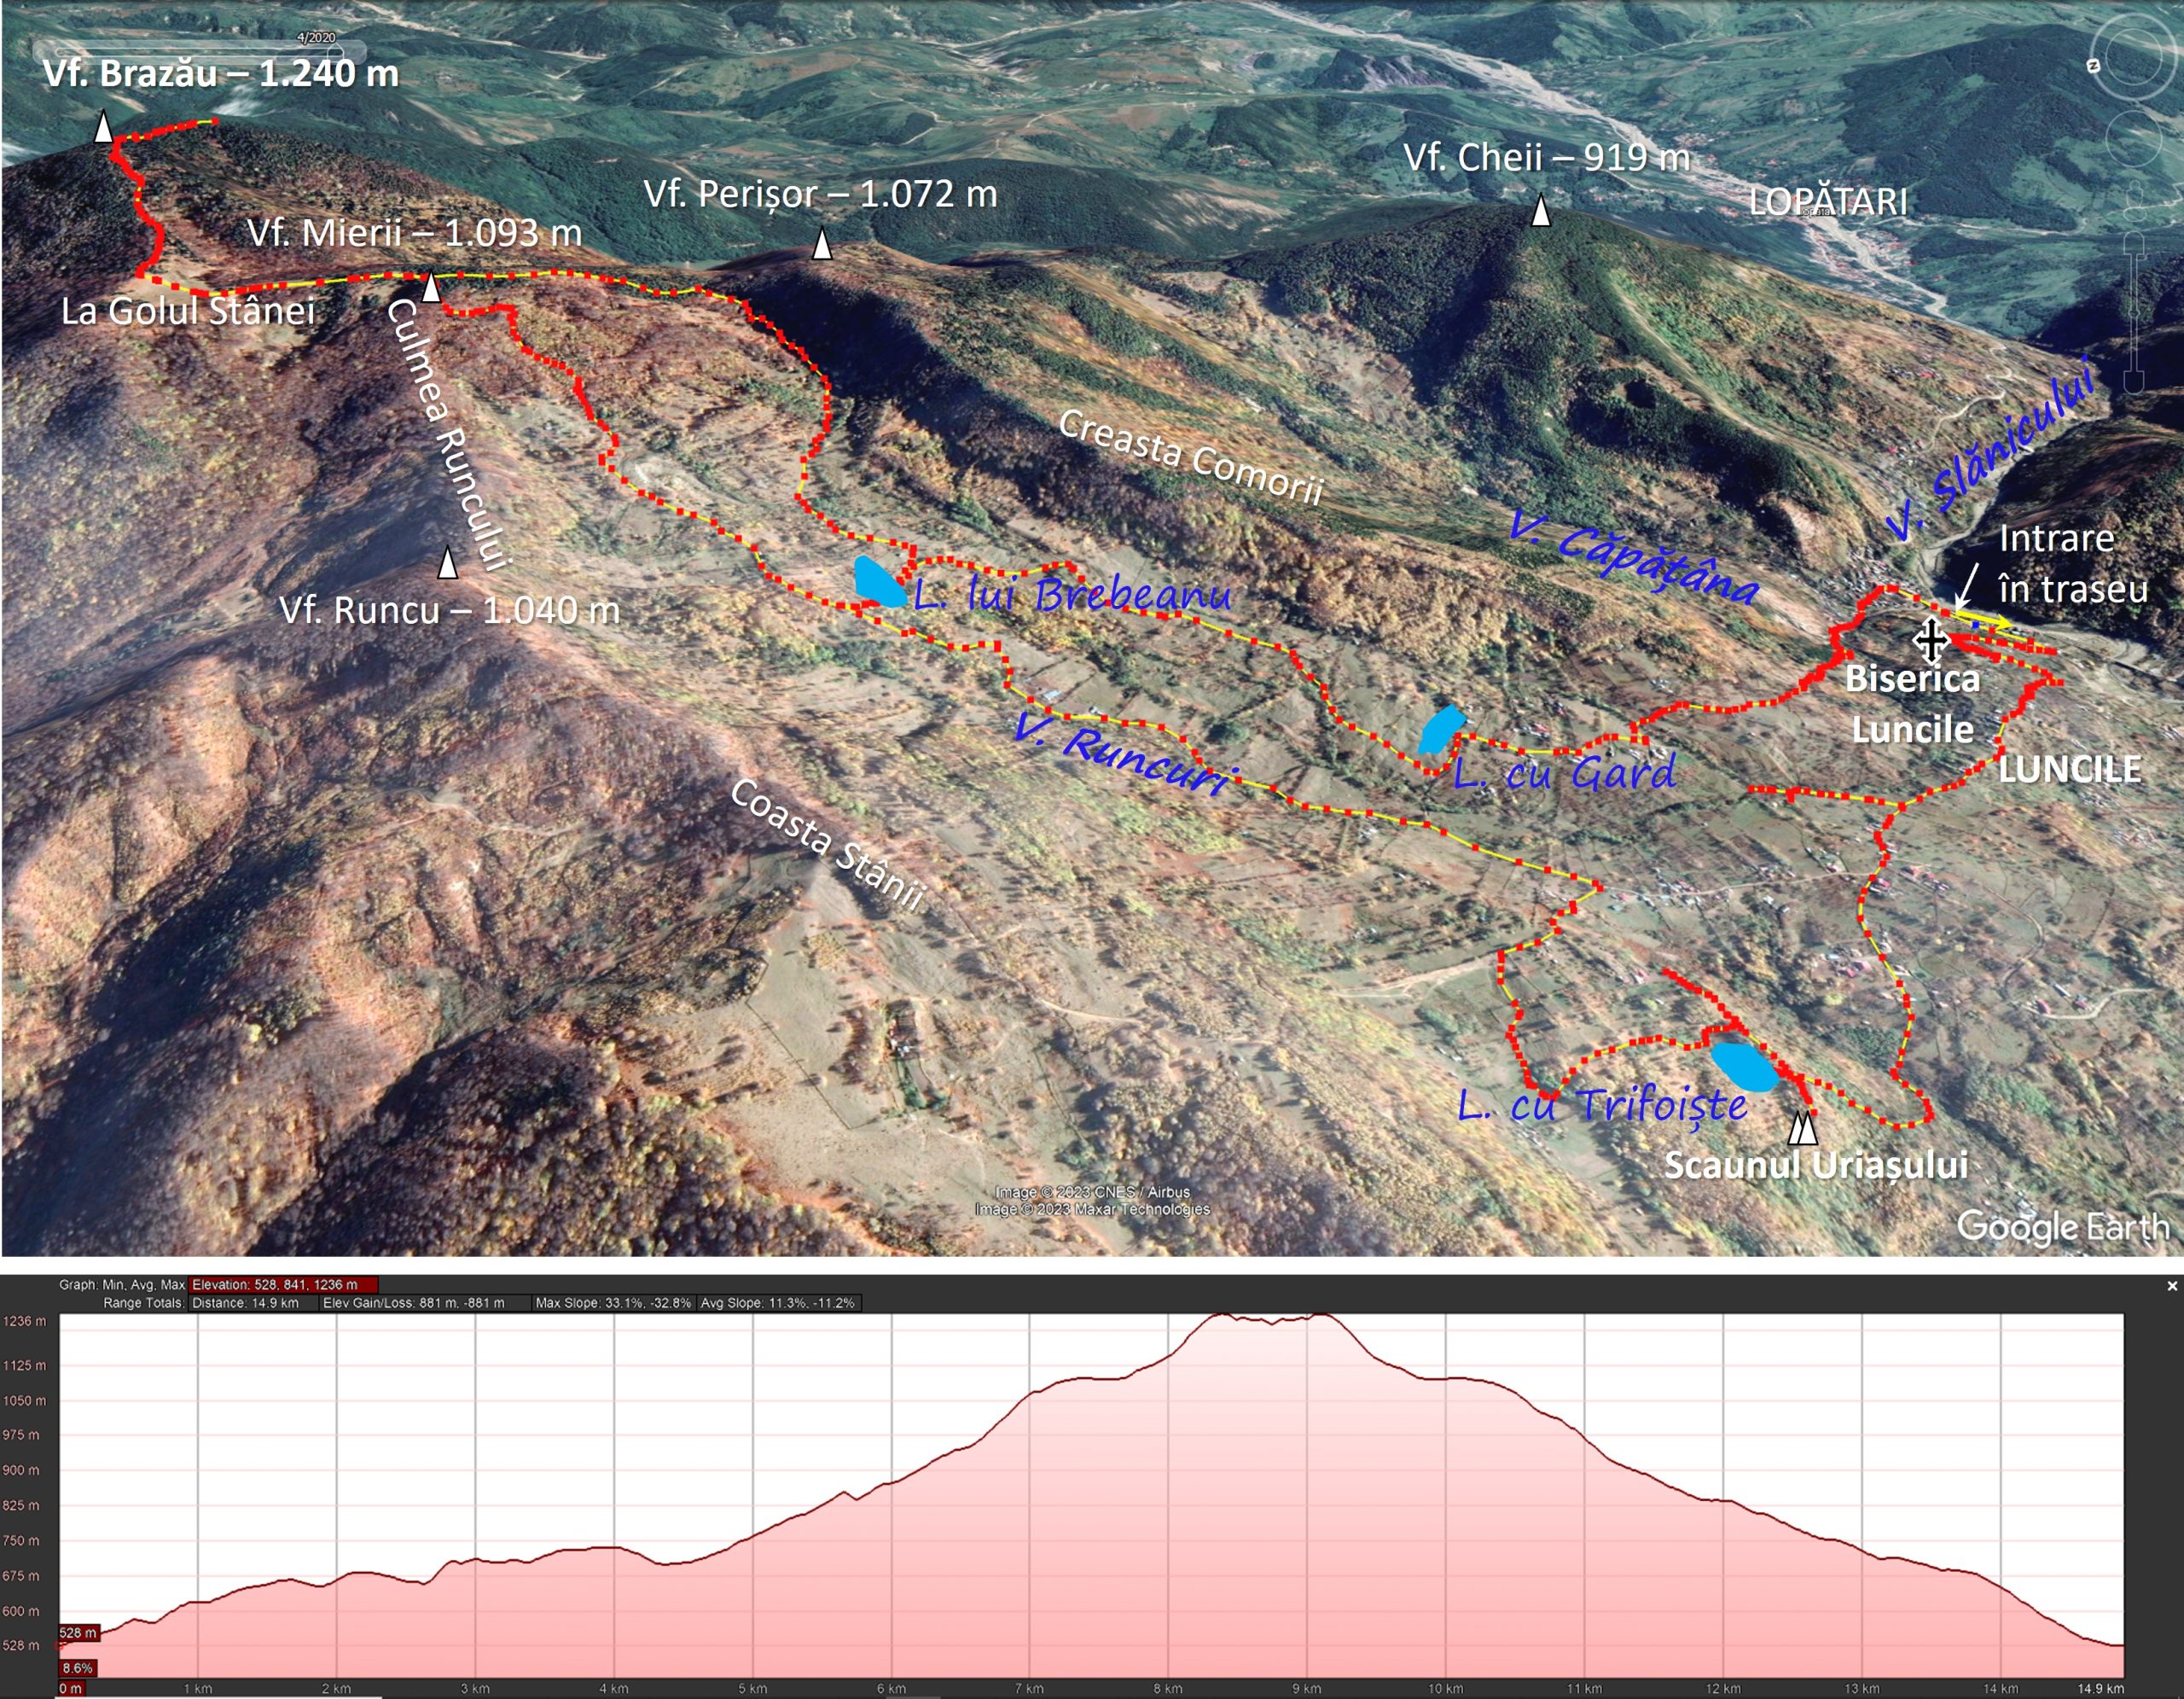
Task: Click the compass north N marker
Action: 2094,66
